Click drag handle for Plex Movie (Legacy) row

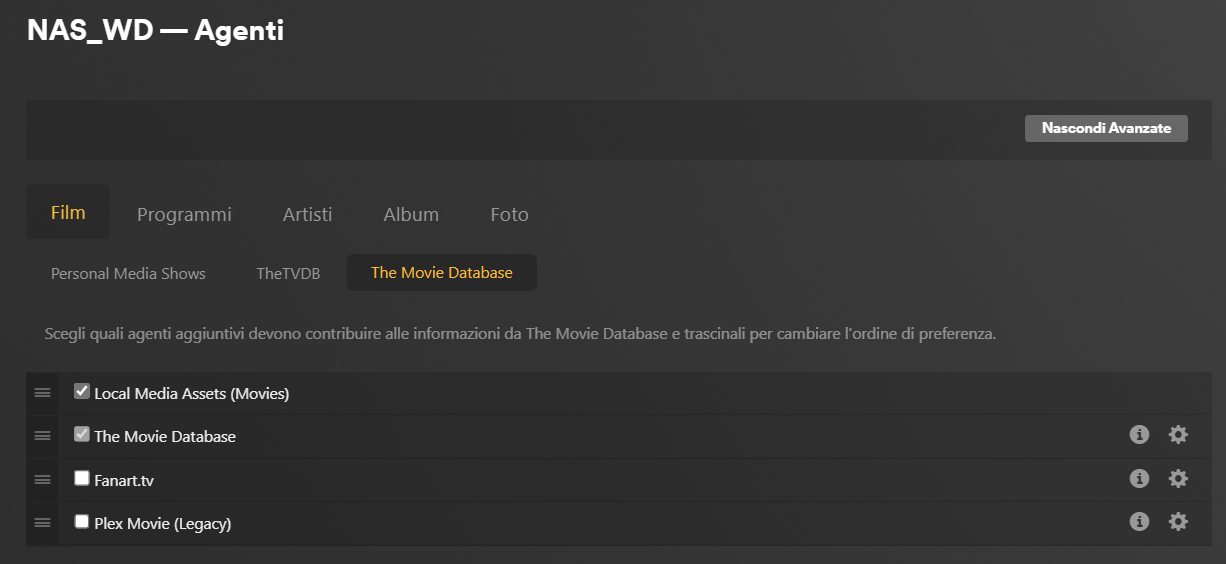(x=42, y=523)
